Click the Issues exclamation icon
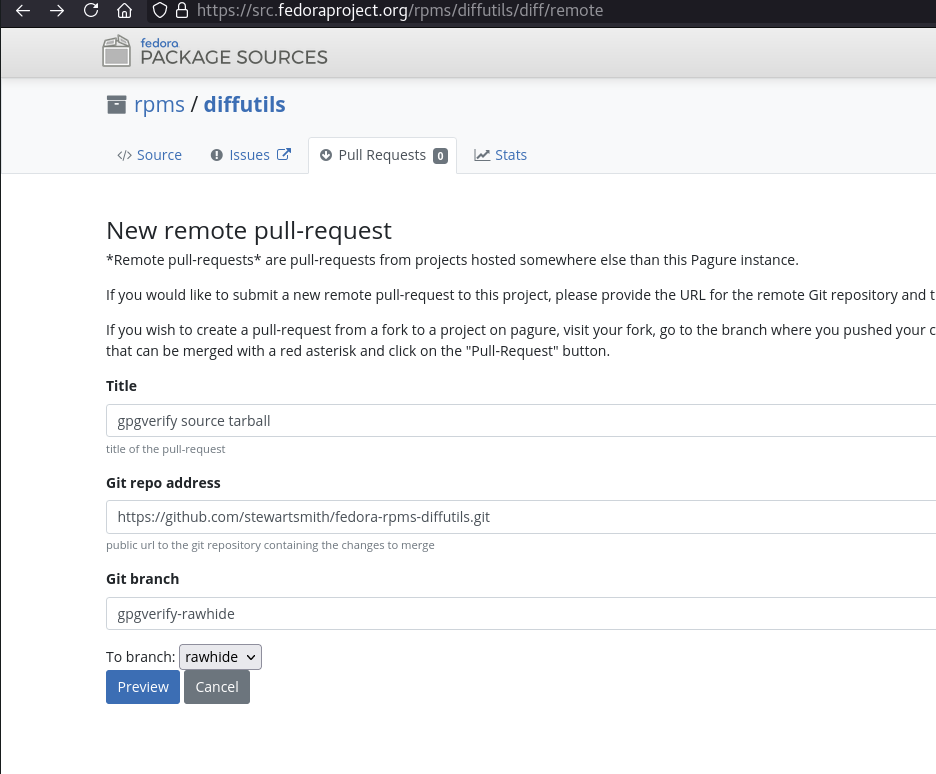The image size is (936, 774). coord(217,155)
